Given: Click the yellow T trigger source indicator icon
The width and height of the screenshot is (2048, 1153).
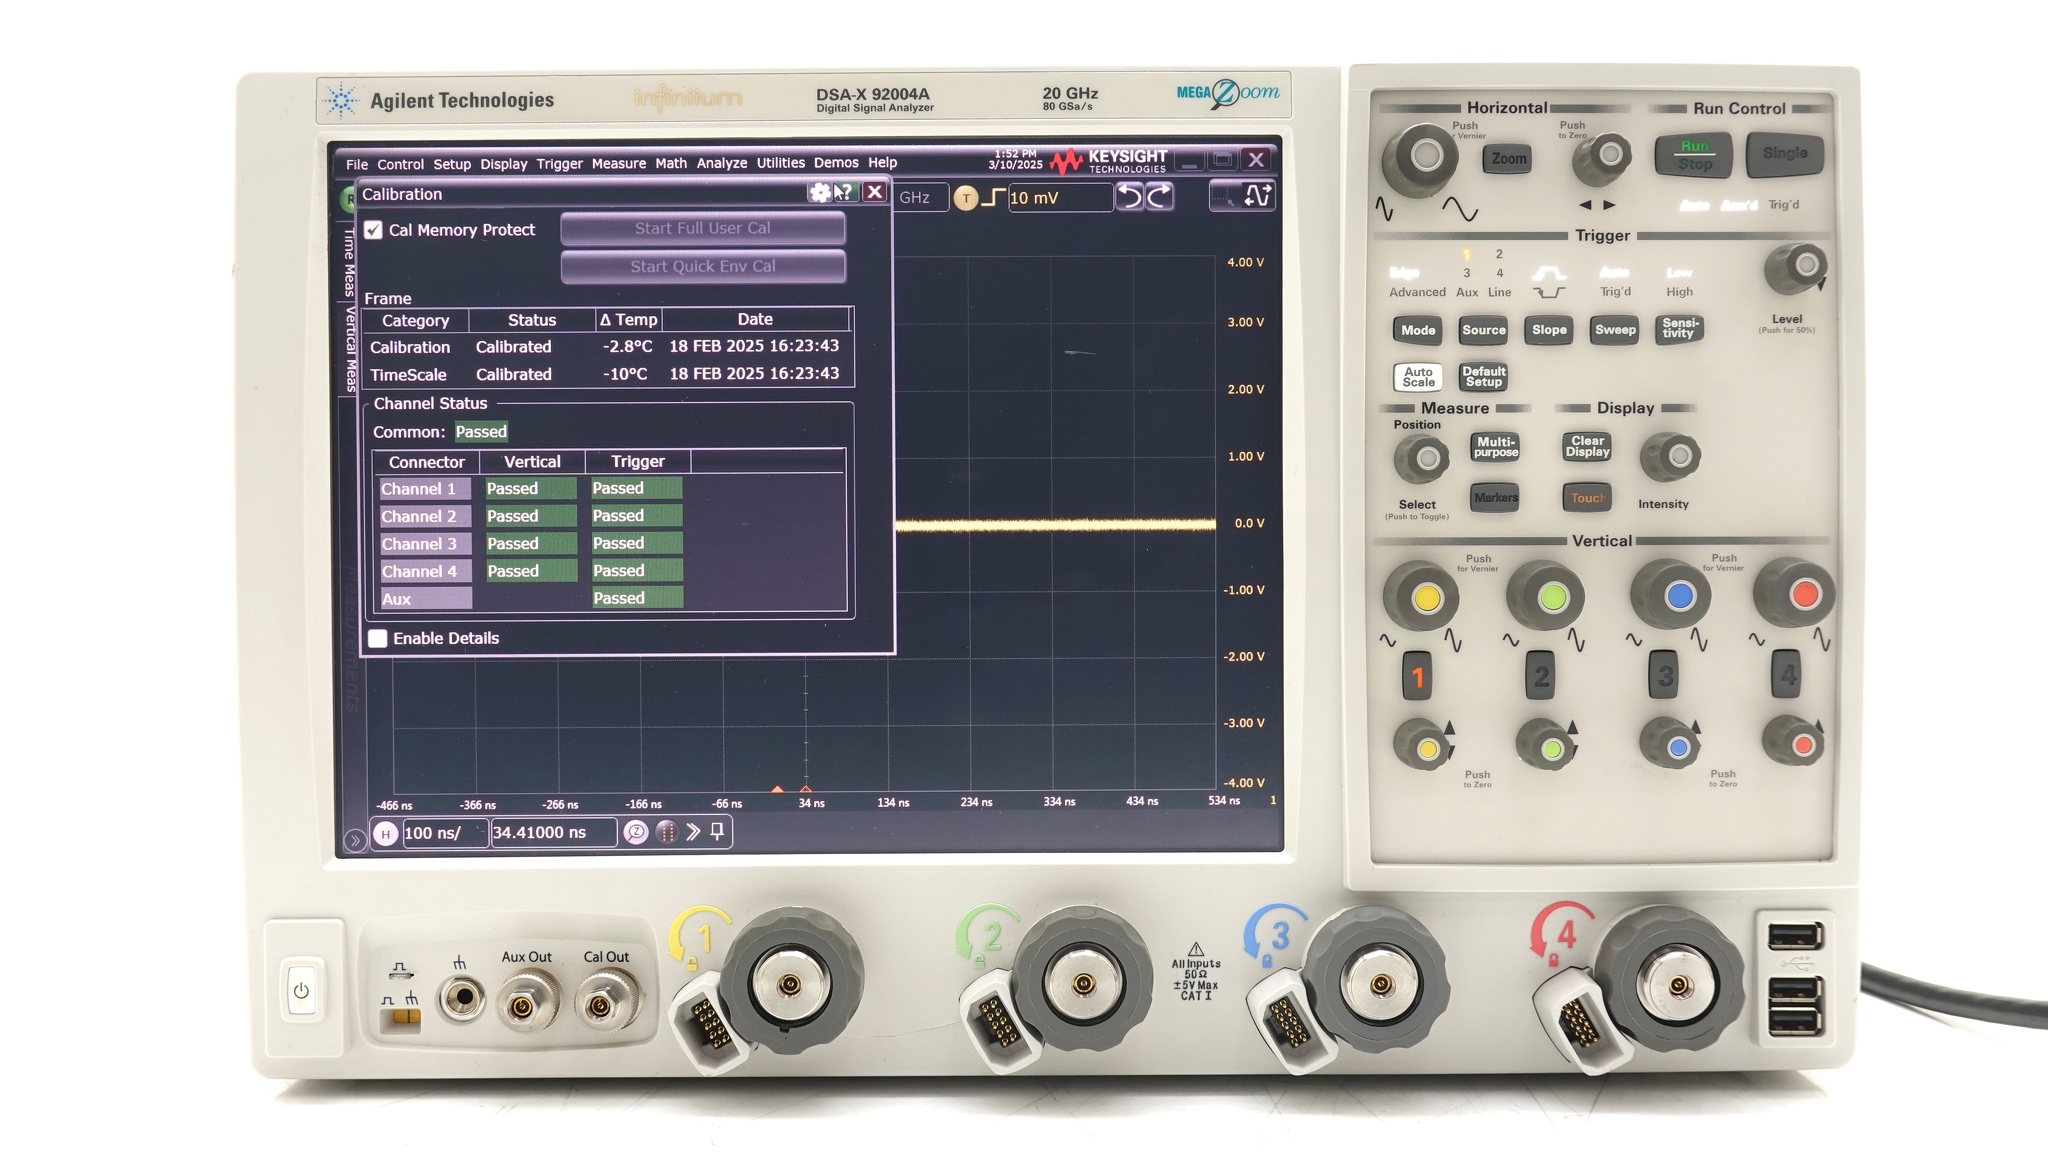Looking at the screenshot, I should tap(966, 198).
